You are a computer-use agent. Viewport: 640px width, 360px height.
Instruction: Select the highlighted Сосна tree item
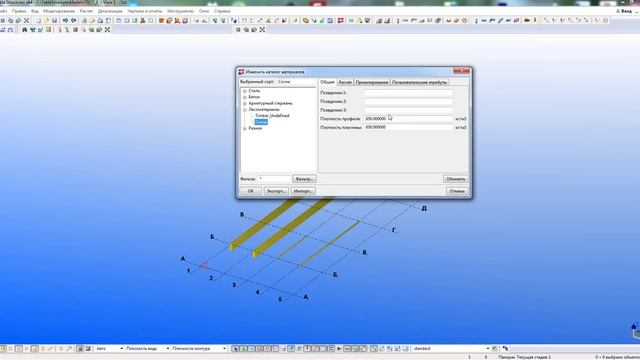261,122
